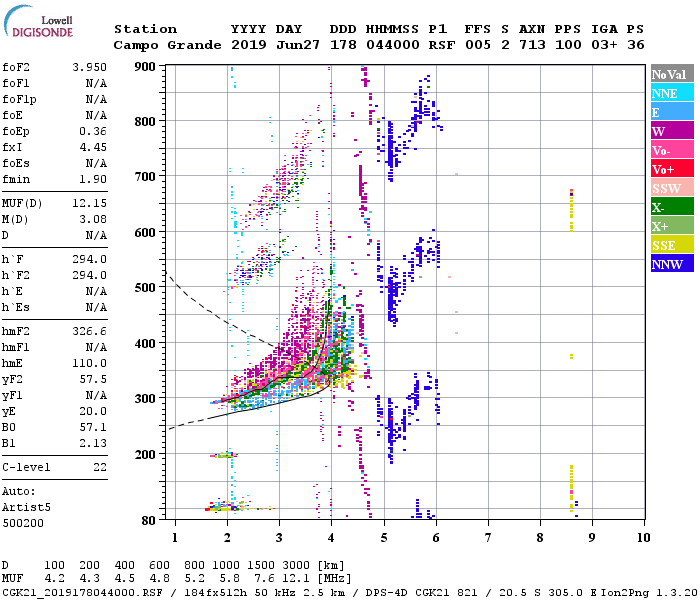Click the Campo Grande station name
The width and height of the screenshot is (700, 600).
point(167,45)
